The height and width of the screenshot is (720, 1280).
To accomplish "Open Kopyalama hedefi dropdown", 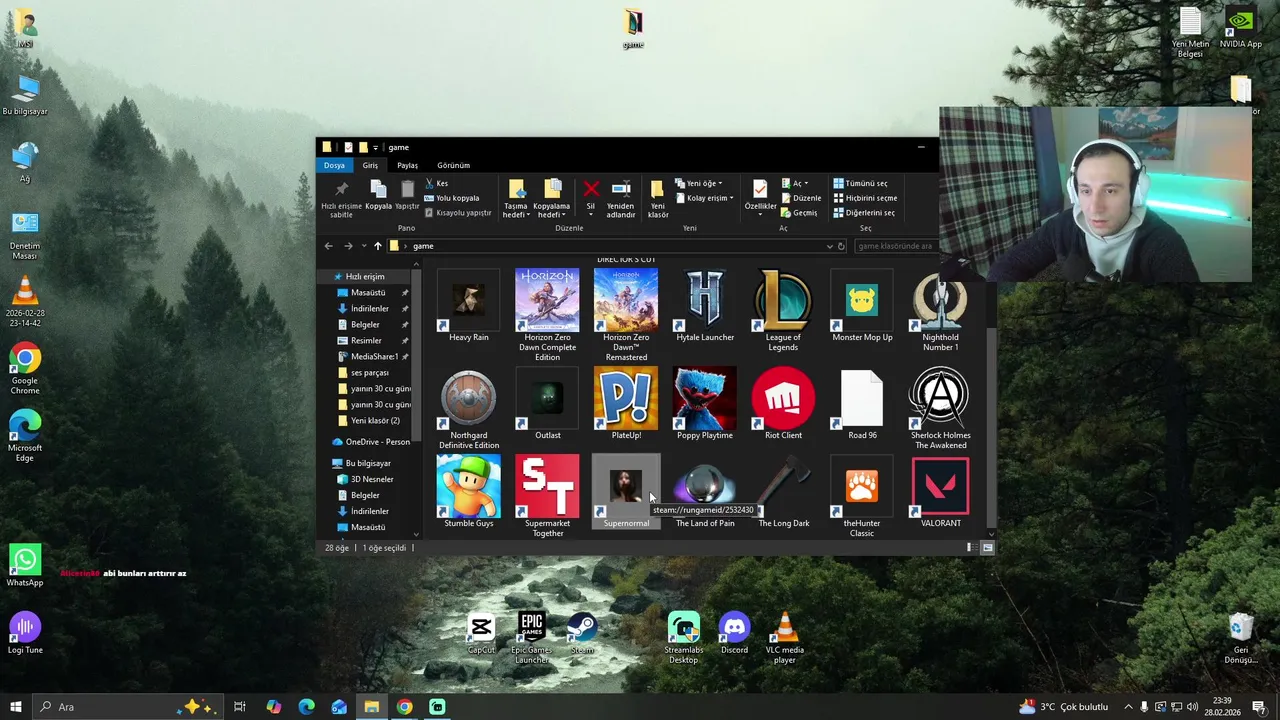I will coord(552,199).
